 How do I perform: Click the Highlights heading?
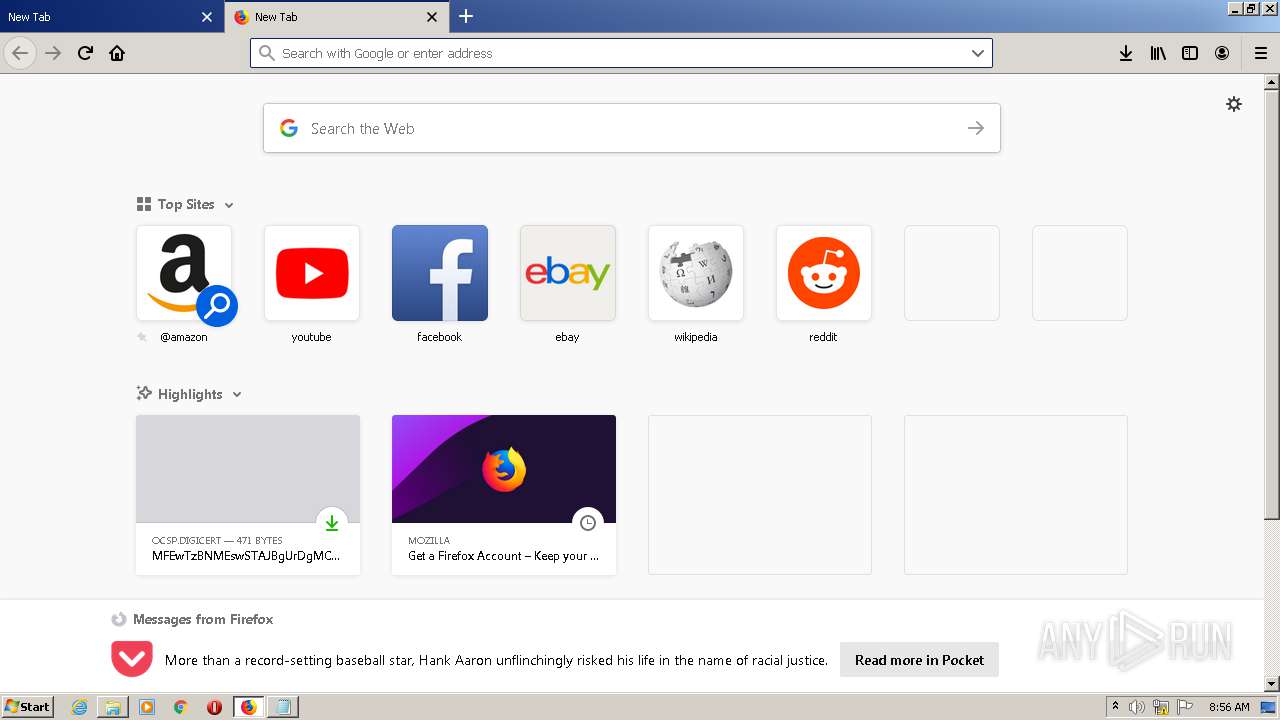[x=190, y=394]
